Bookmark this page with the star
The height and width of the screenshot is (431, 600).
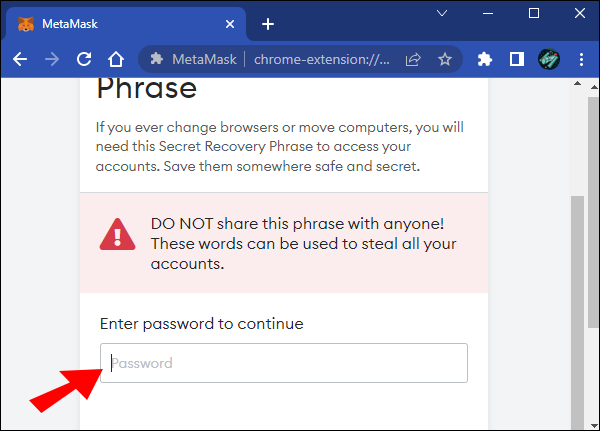[444, 59]
